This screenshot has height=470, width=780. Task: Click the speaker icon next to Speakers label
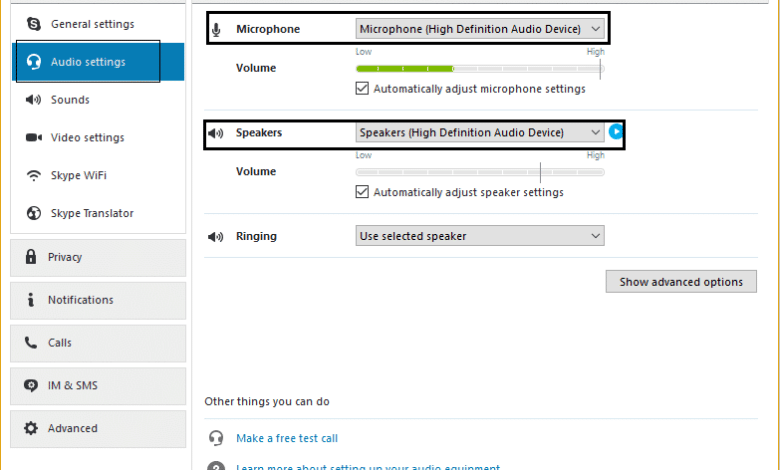[215, 133]
